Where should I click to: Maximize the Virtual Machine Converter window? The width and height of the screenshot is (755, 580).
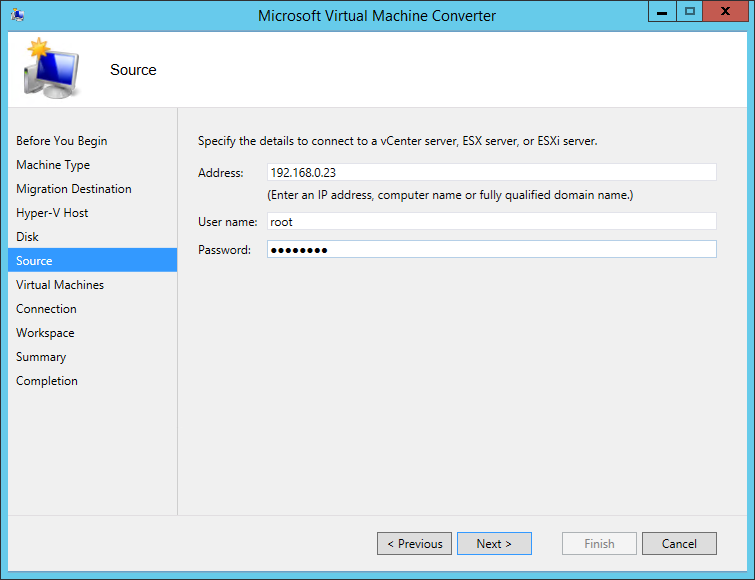pos(690,11)
